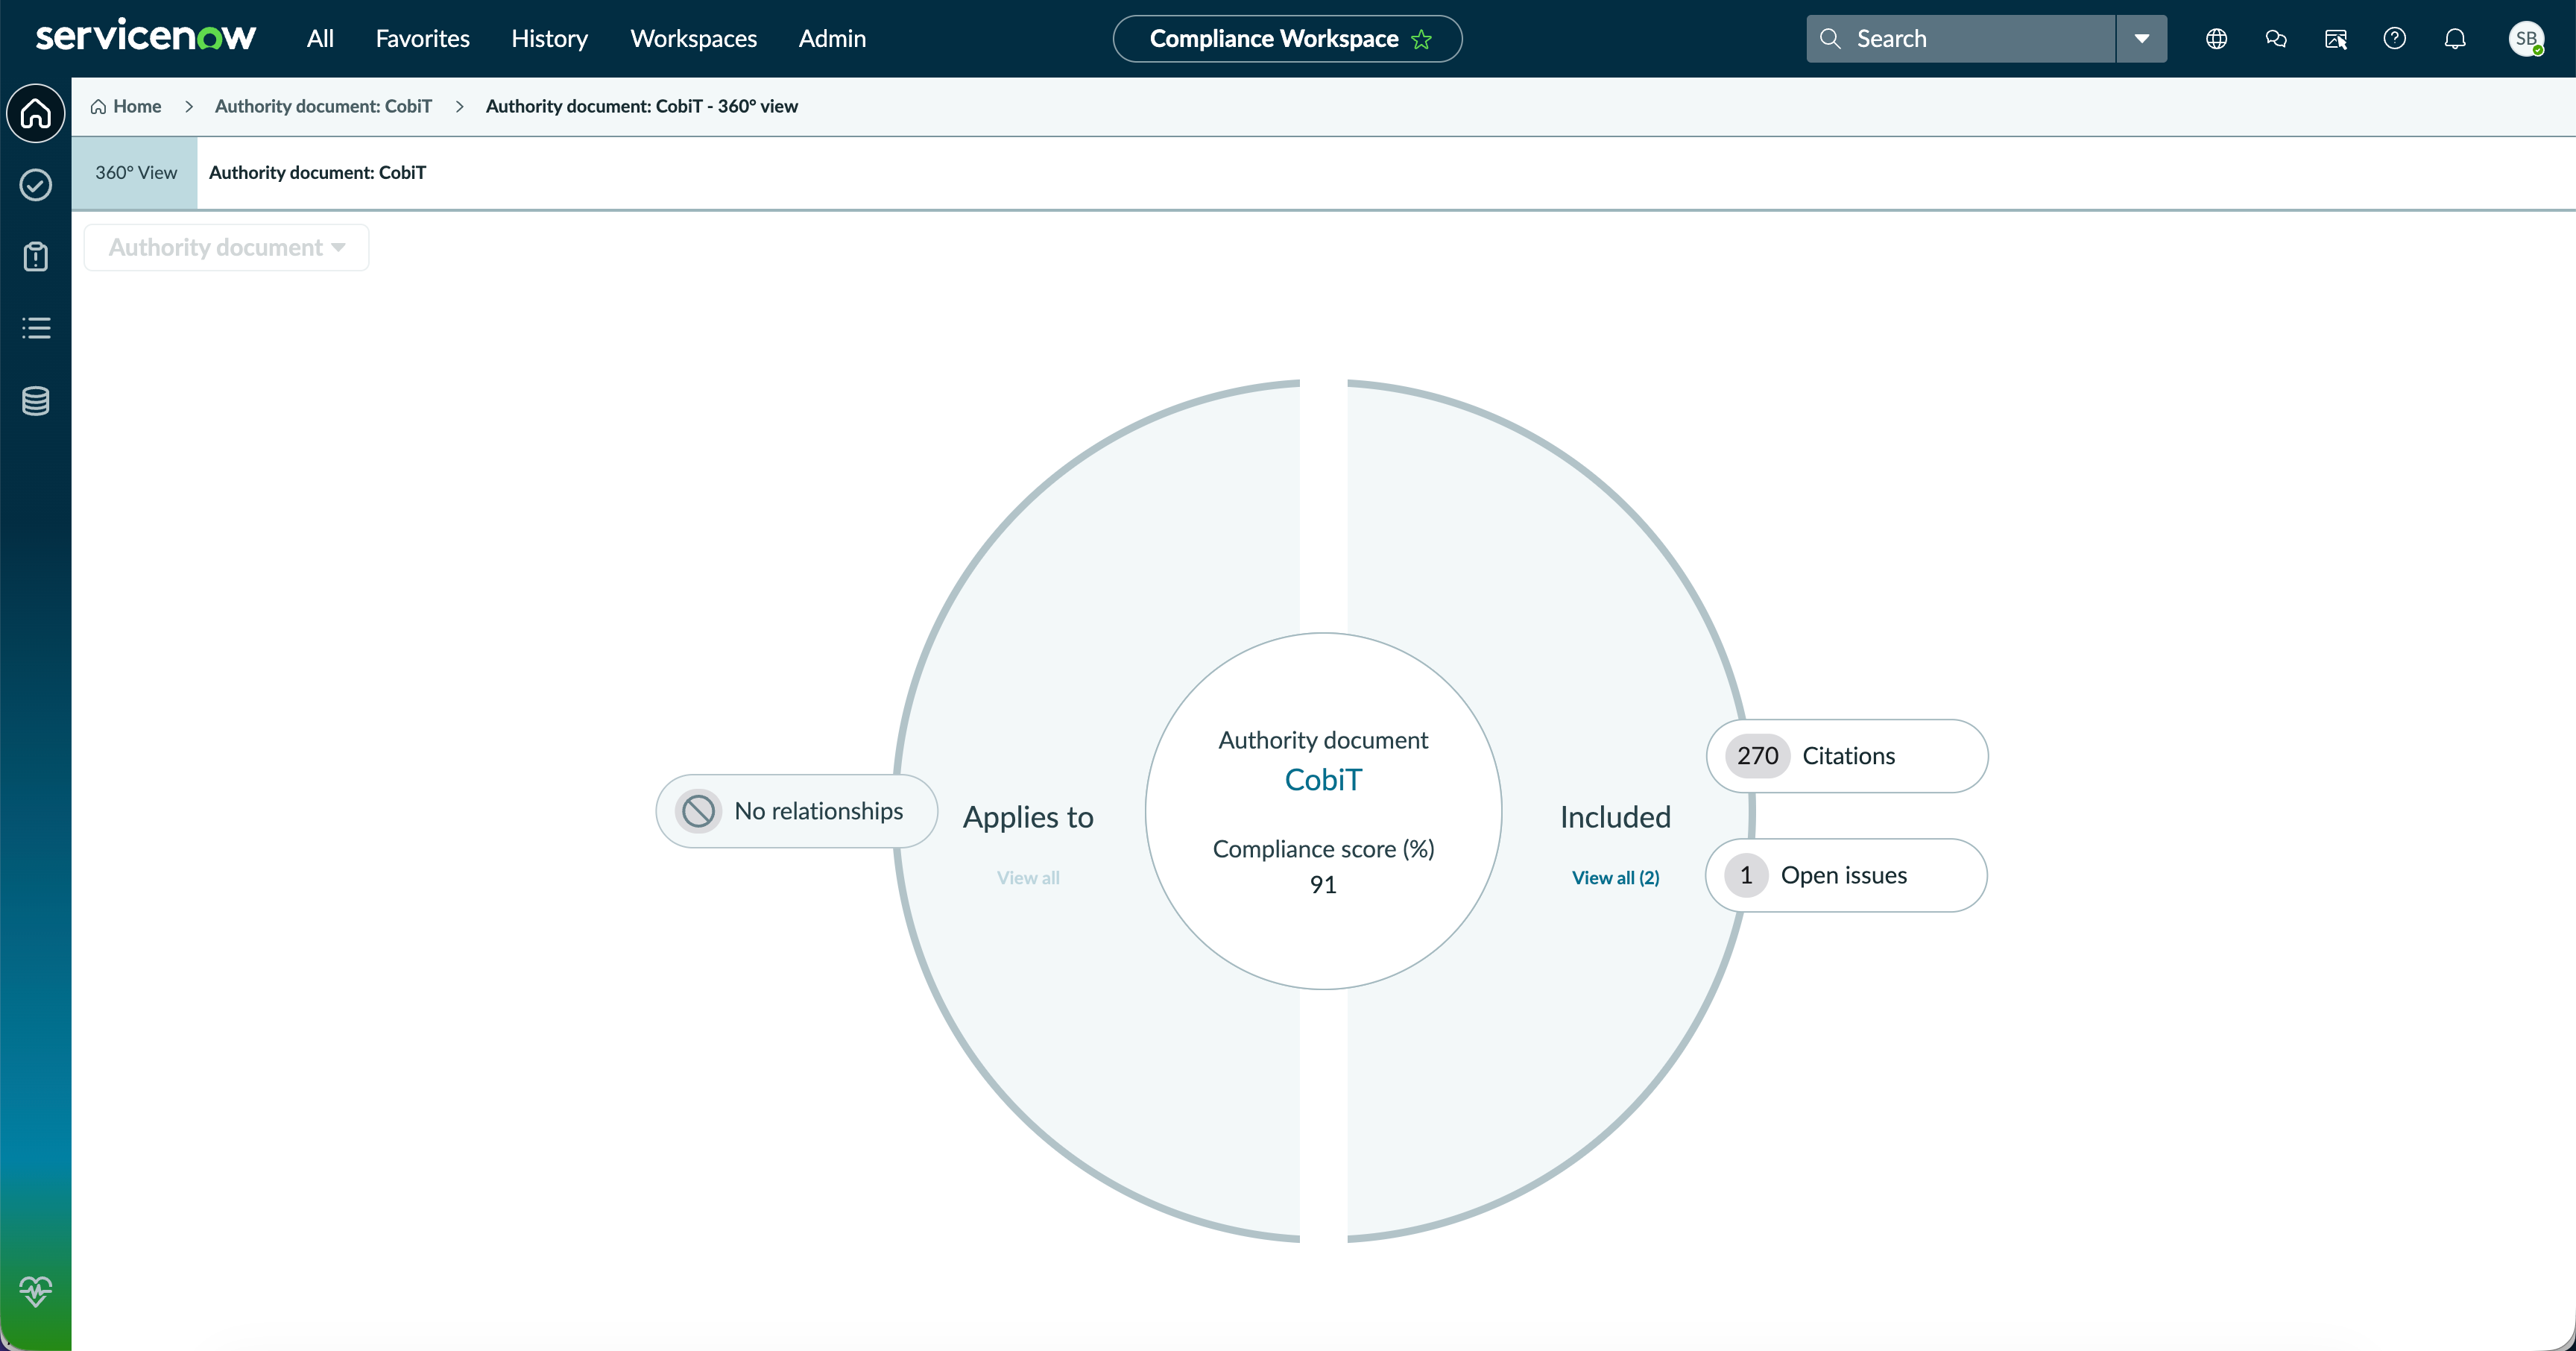Favorite the Compliance Workspace with the star

[1421, 39]
